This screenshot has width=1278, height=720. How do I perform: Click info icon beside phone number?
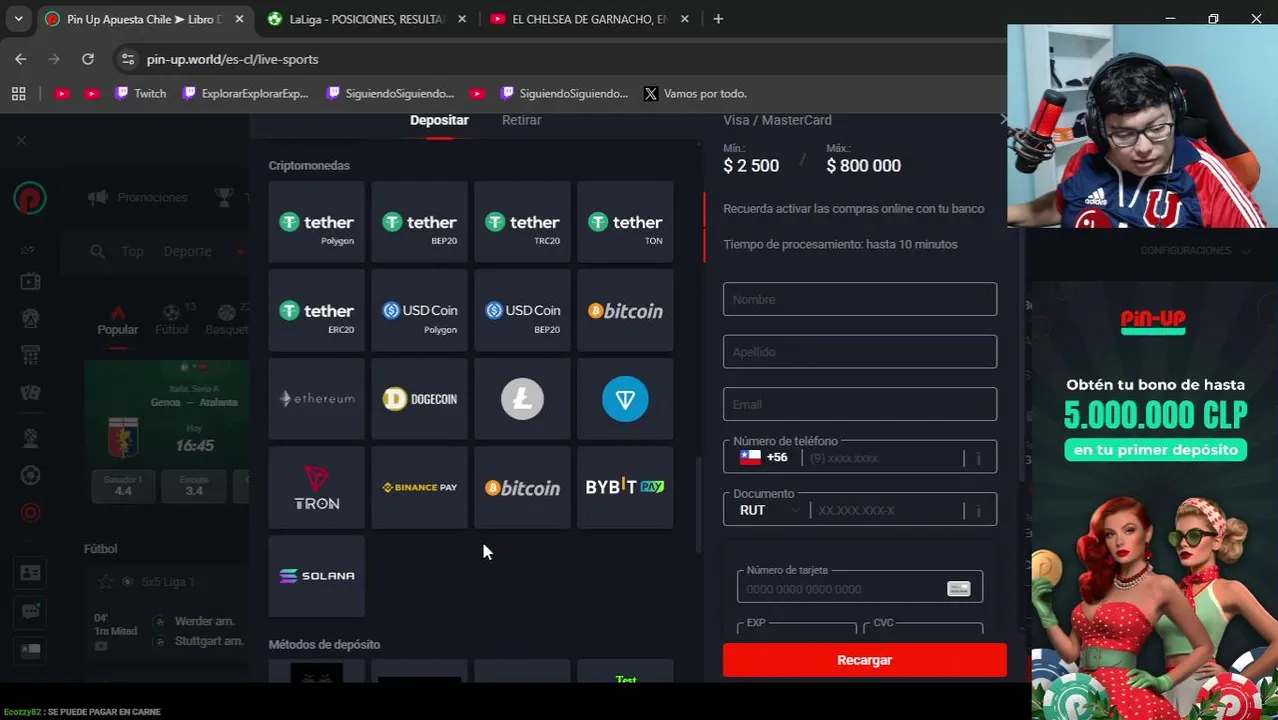tap(979, 458)
